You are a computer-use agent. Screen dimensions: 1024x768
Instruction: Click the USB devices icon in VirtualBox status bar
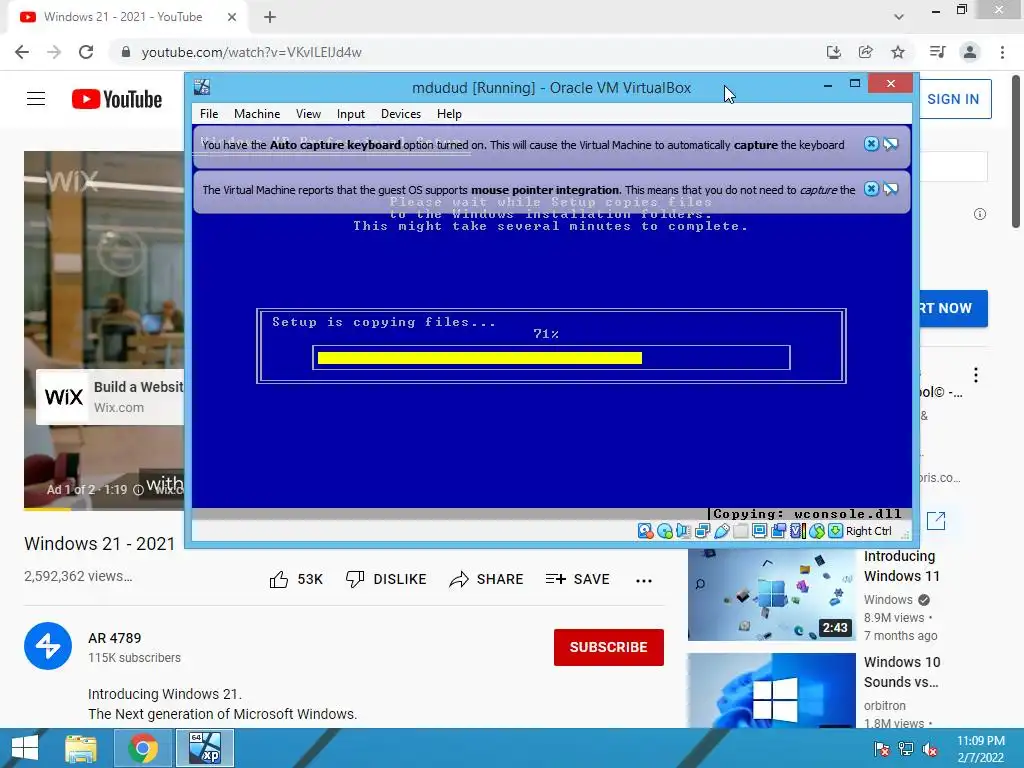(x=722, y=531)
